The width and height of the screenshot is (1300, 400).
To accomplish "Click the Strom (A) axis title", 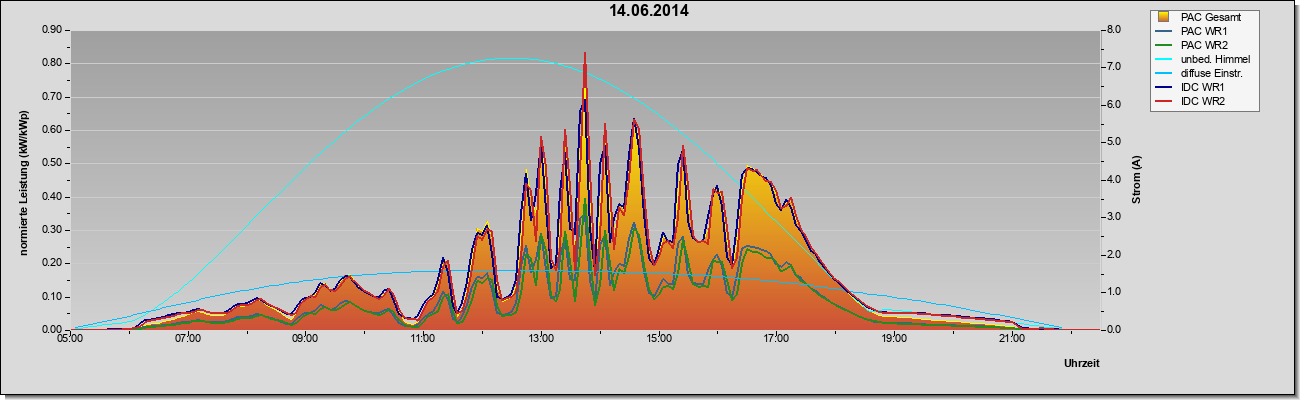I will click(1137, 180).
